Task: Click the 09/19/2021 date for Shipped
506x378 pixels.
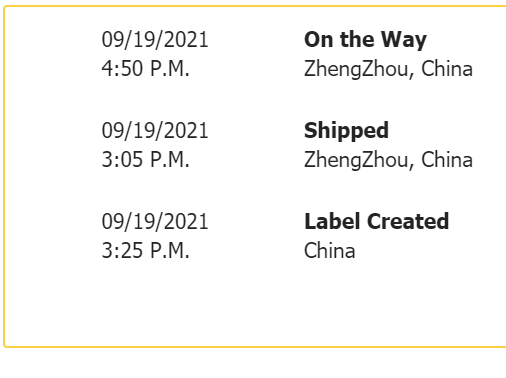Action: (155, 130)
